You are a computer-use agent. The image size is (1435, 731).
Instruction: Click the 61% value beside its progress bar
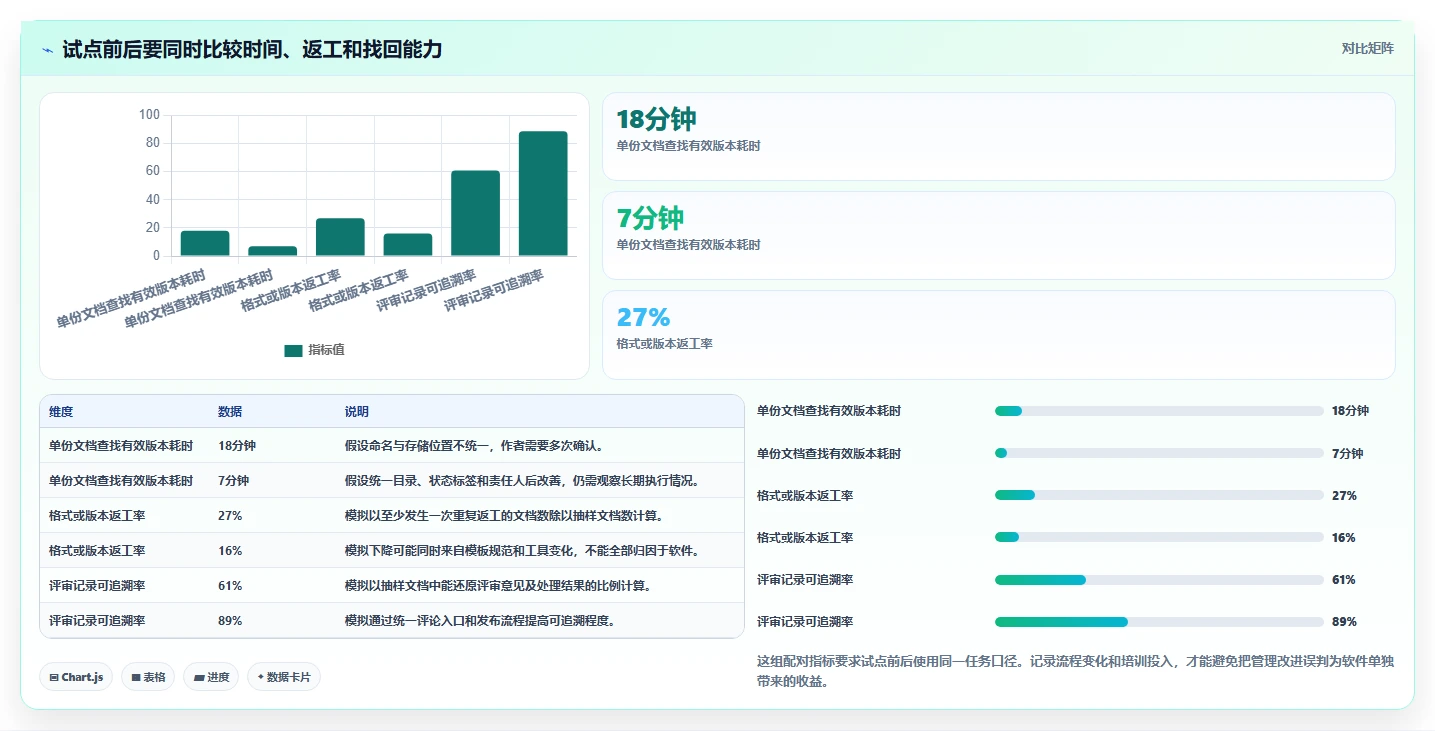(1344, 580)
